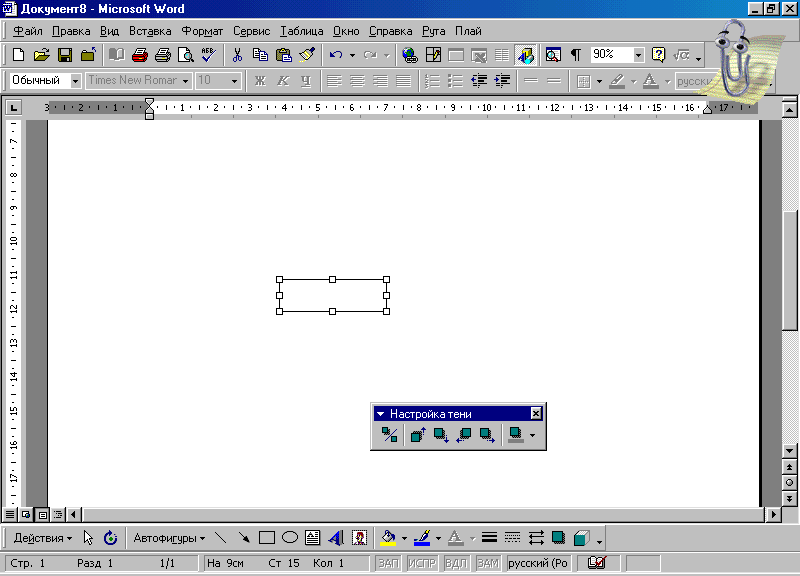Insert clip art picture

(x=359, y=538)
